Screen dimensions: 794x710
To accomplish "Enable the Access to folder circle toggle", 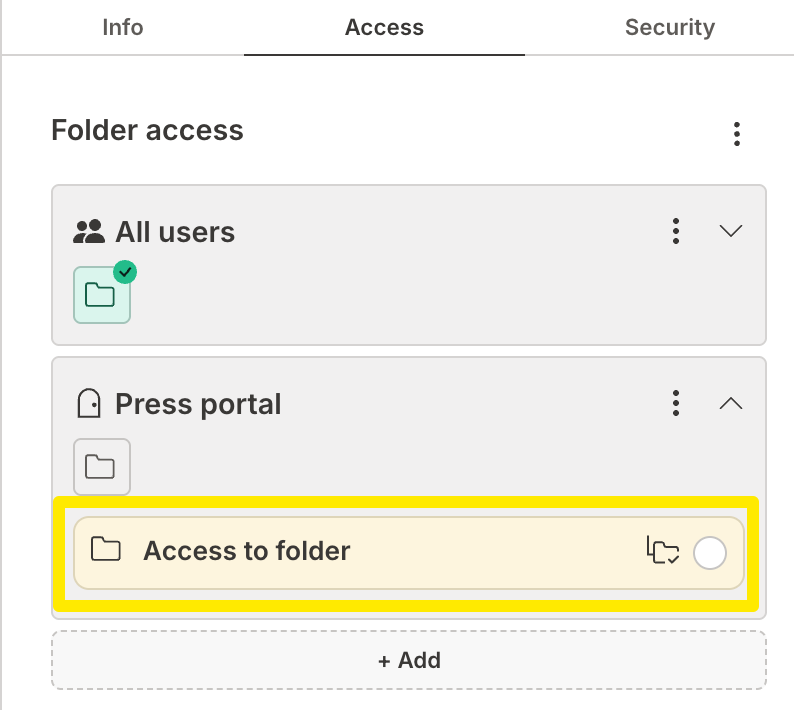I will (710, 552).
